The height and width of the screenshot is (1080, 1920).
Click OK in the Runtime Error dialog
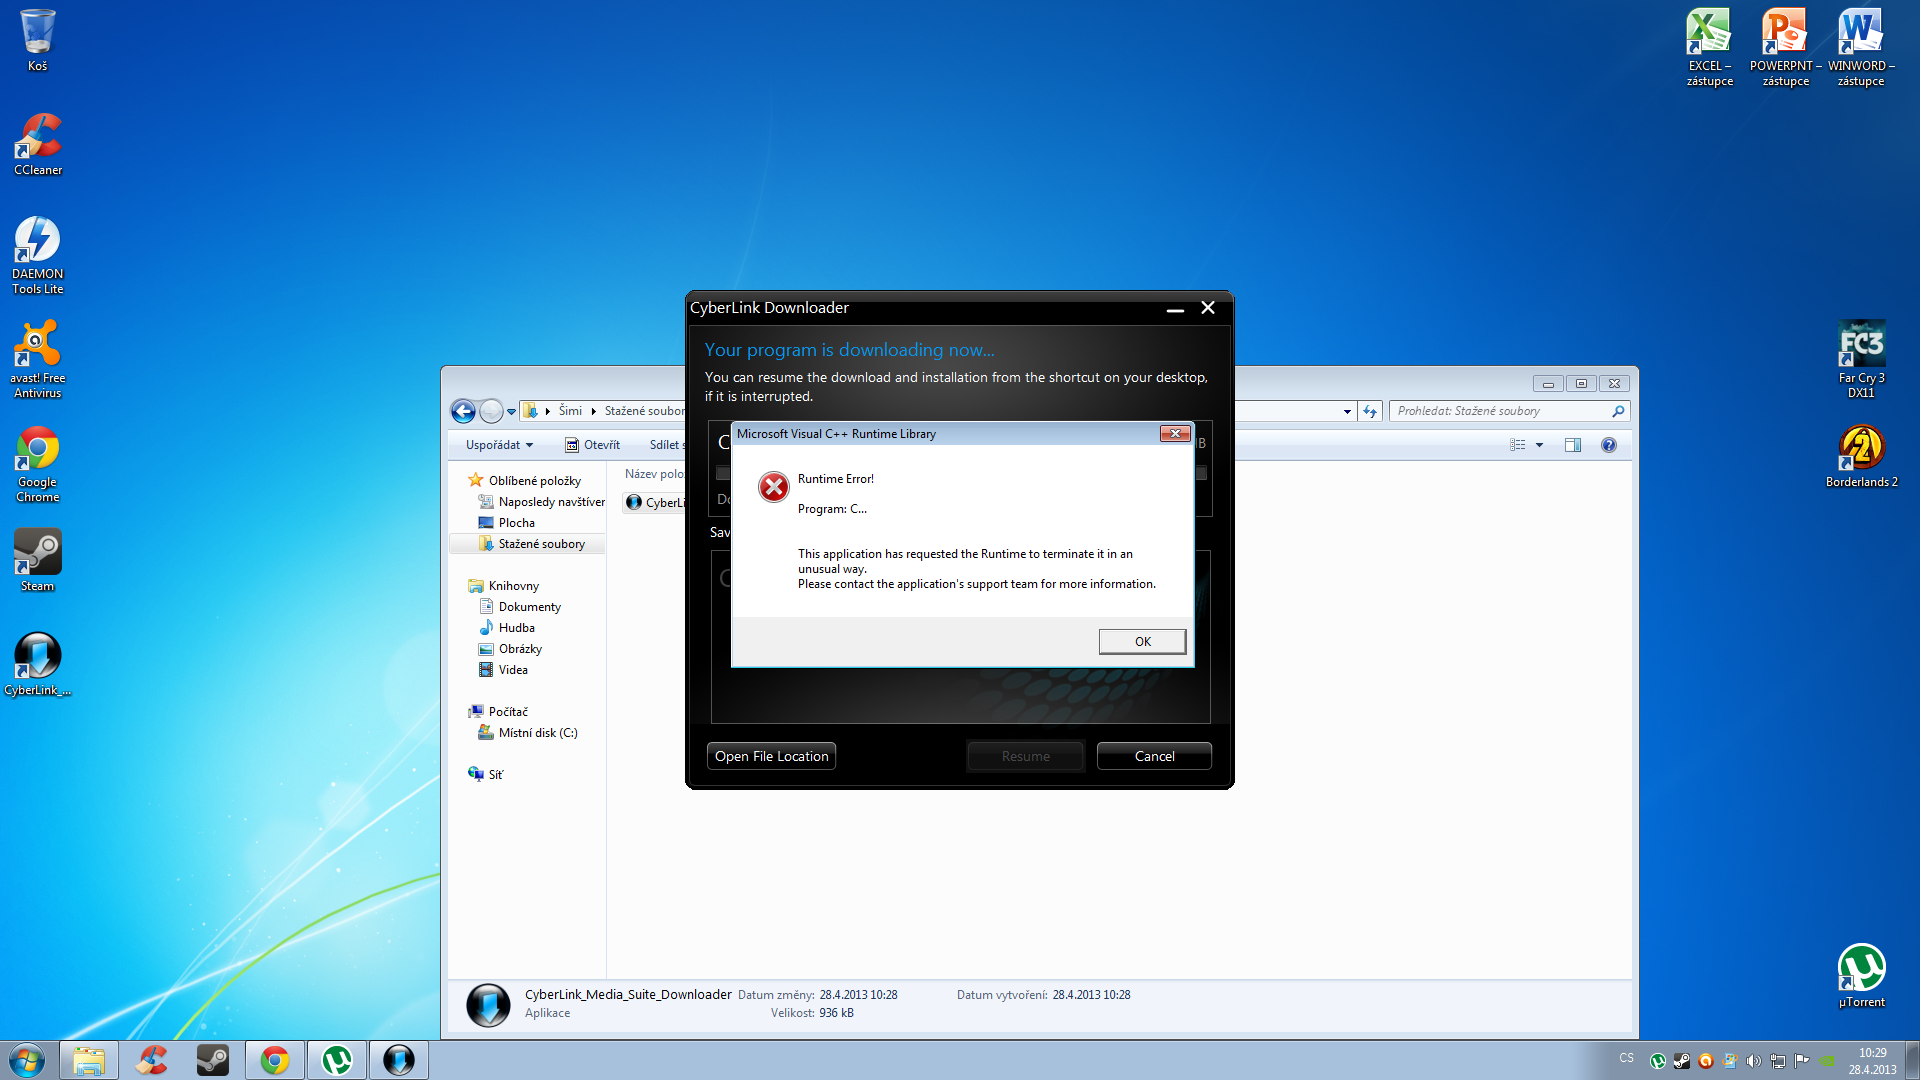click(1142, 641)
